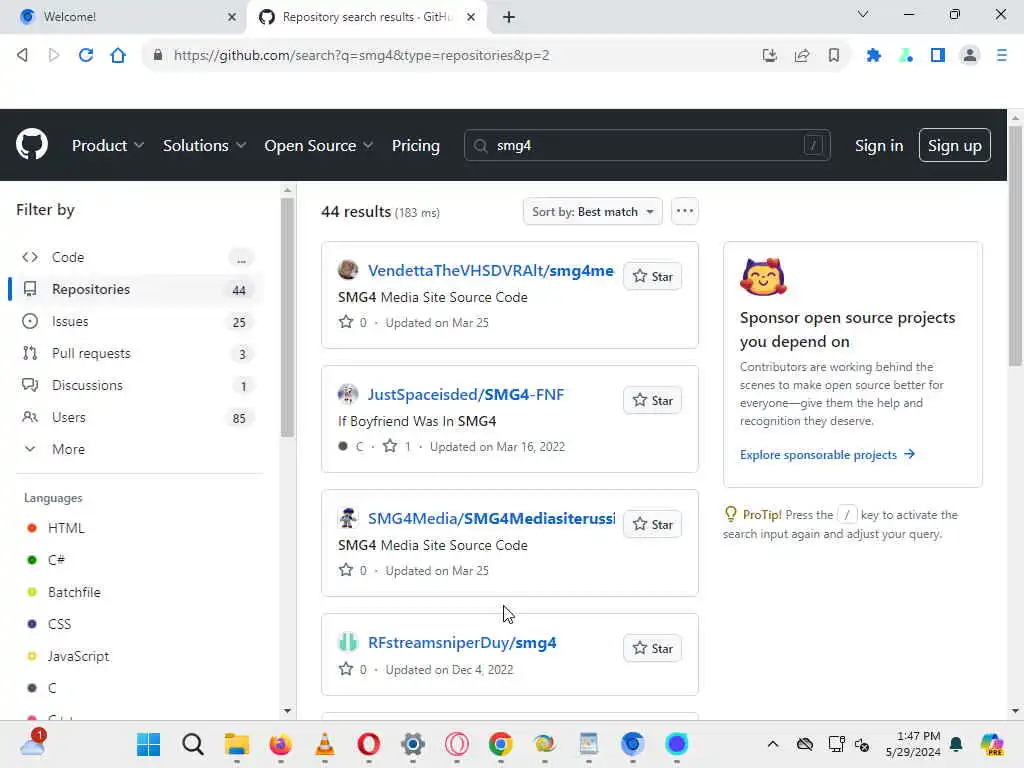Click VendettaTheVHSDVRAlt user avatar
Image resolution: width=1024 pixels, height=768 pixels.
347,270
